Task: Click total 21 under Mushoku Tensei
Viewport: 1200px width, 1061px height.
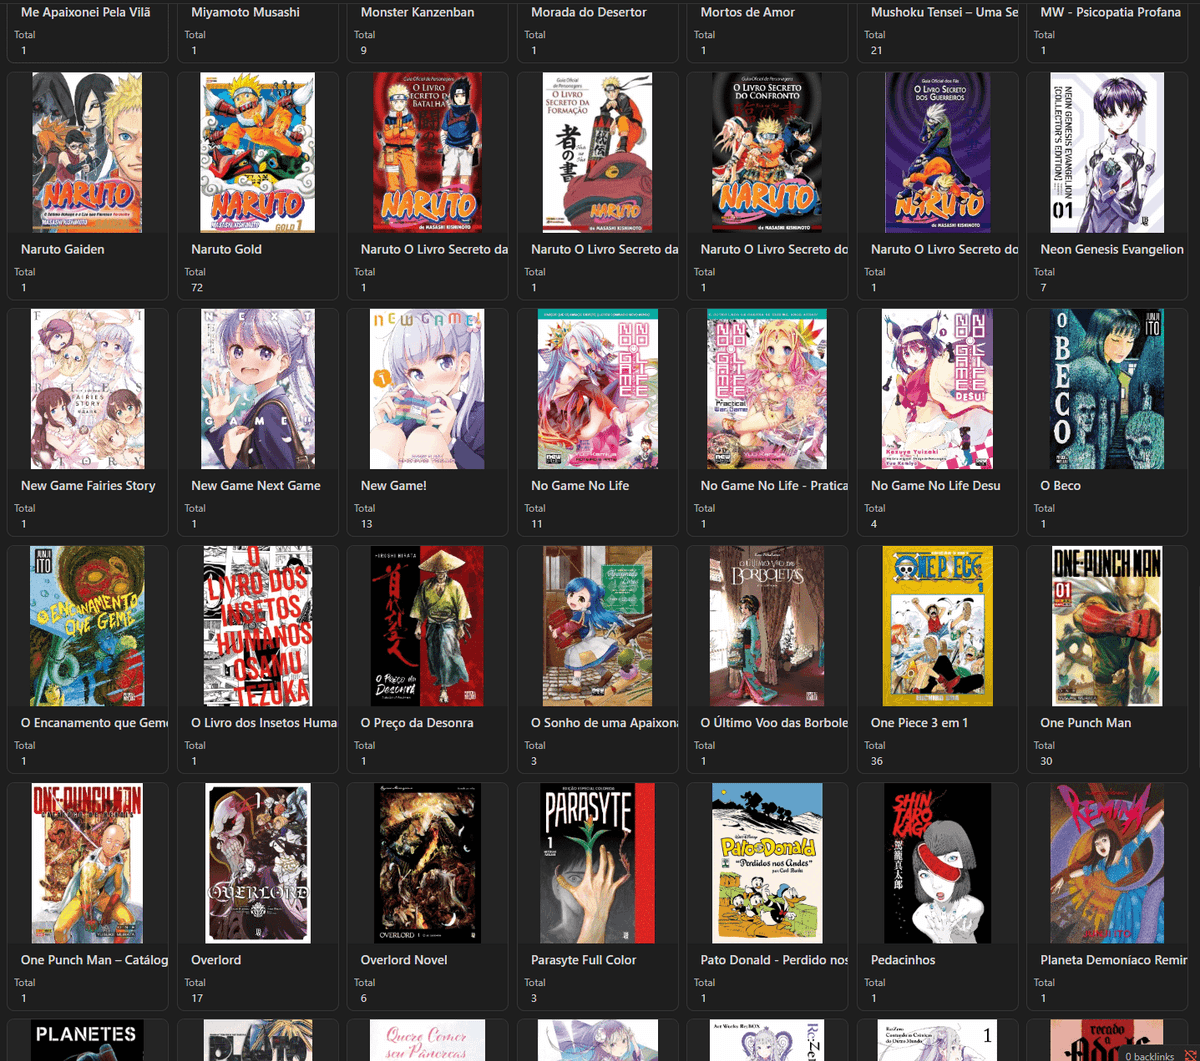Action: (x=877, y=50)
